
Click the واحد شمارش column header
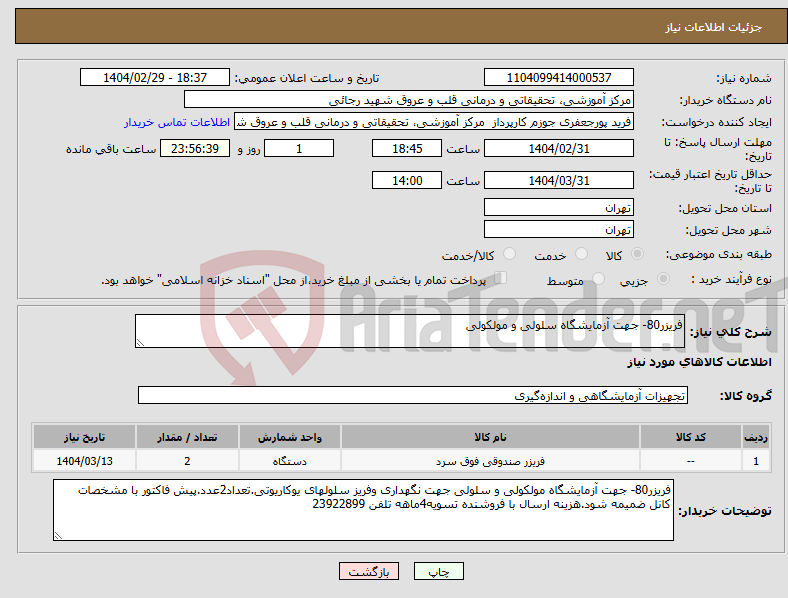coord(290,437)
